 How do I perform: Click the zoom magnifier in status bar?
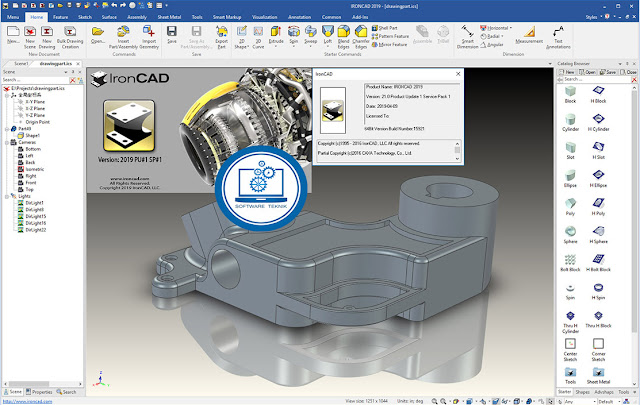pyautogui.click(x=435, y=402)
